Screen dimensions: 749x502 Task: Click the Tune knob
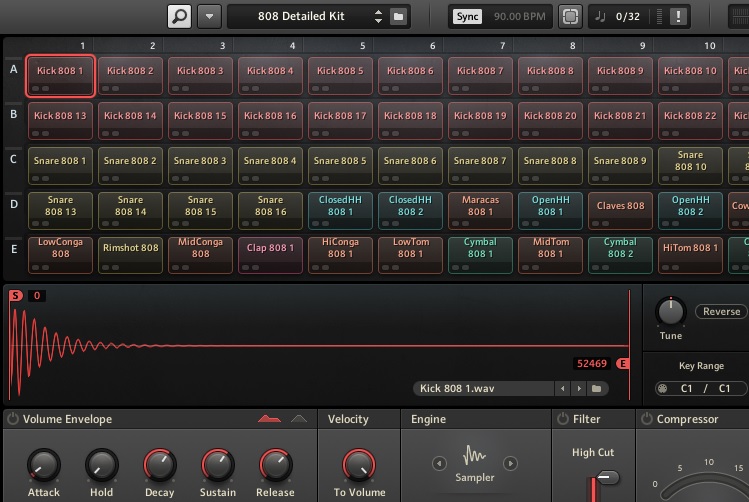point(671,312)
